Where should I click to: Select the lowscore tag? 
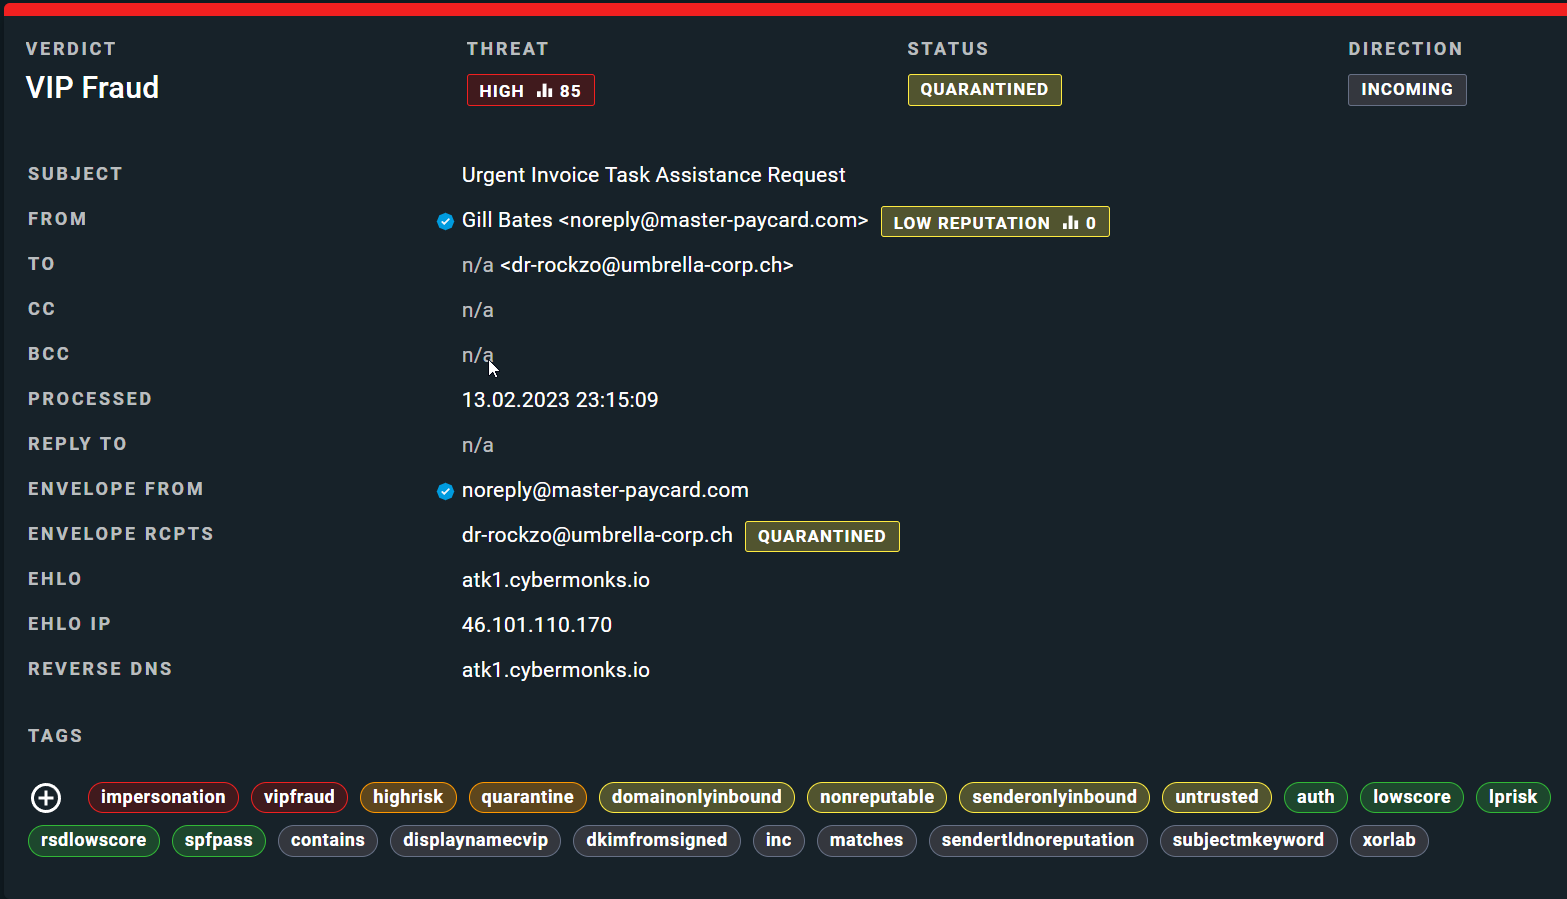pyautogui.click(x=1412, y=797)
